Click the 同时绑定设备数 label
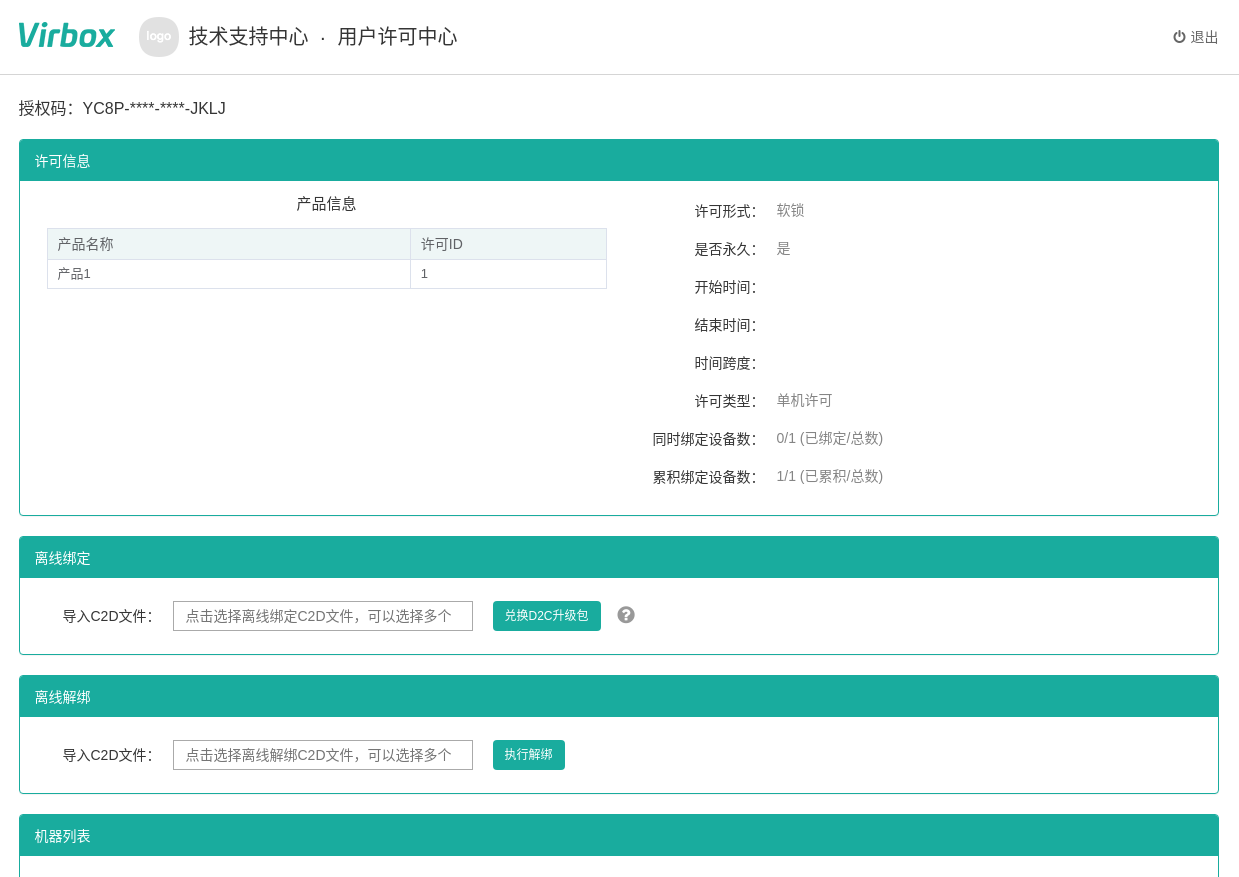 (704, 439)
